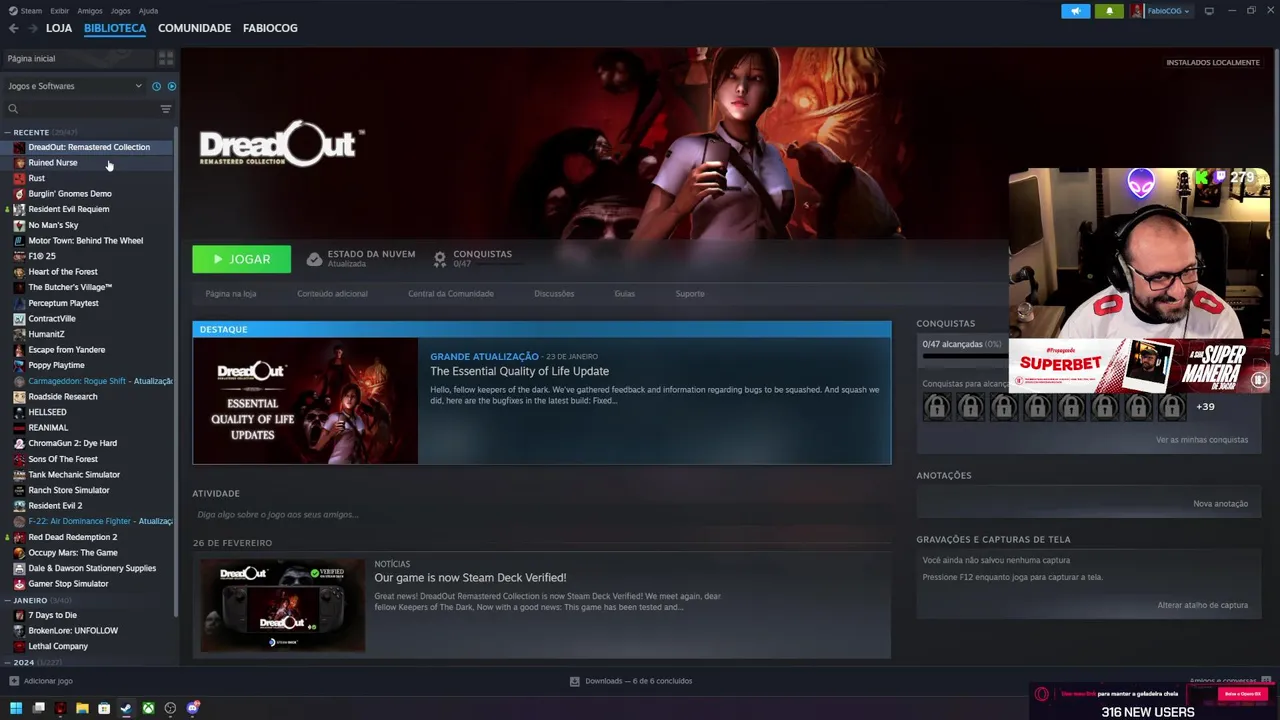Expand the 2024 category
This screenshot has height=720, width=1280.
[7, 662]
